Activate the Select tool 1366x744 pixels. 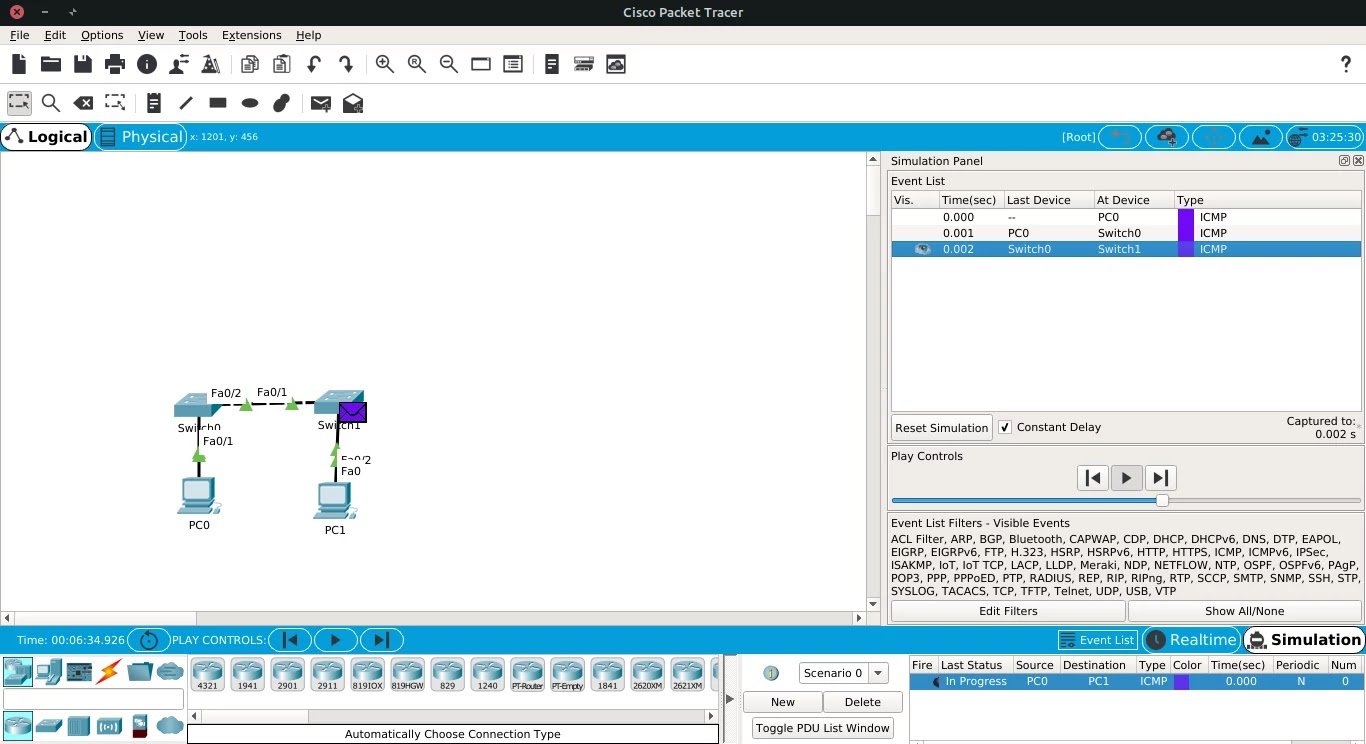(19, 103)
